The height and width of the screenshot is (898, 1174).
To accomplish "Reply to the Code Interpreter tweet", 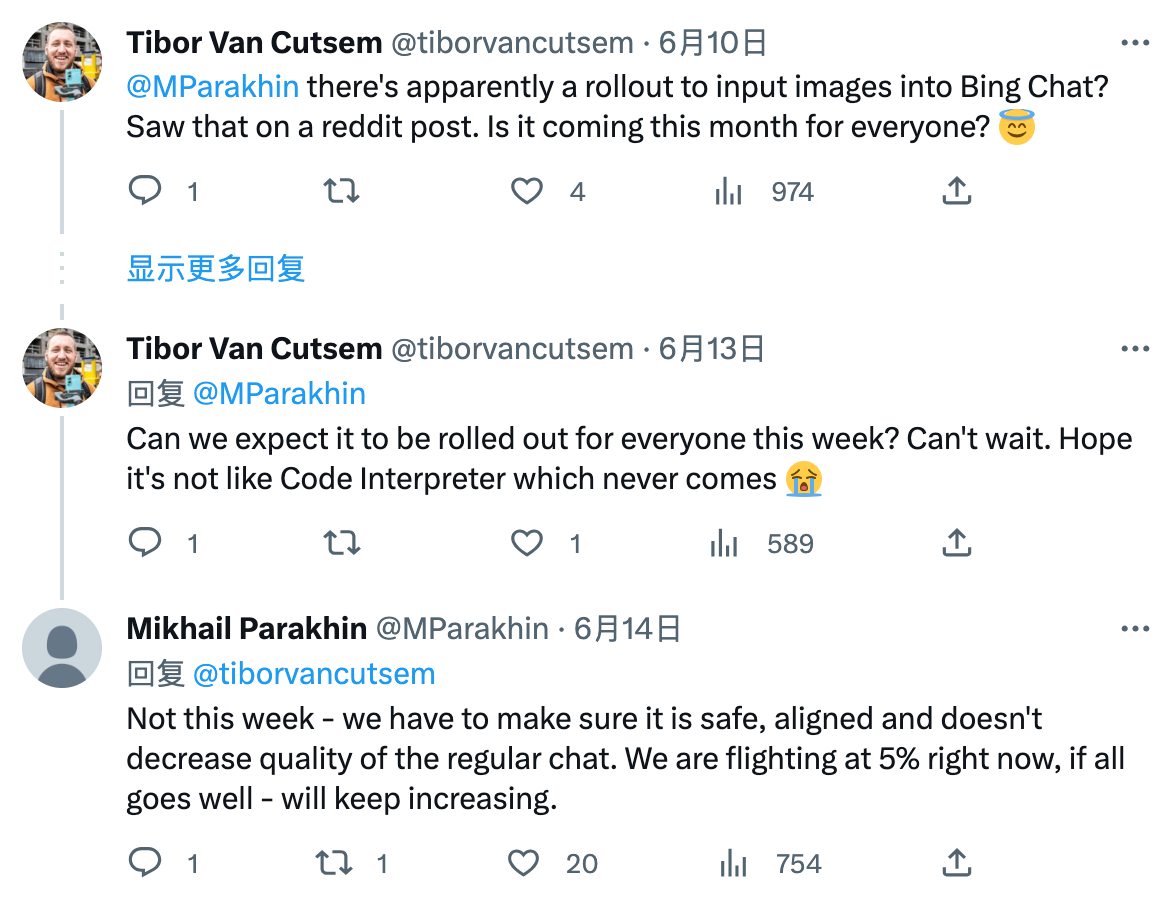I will tap(146, 543).
